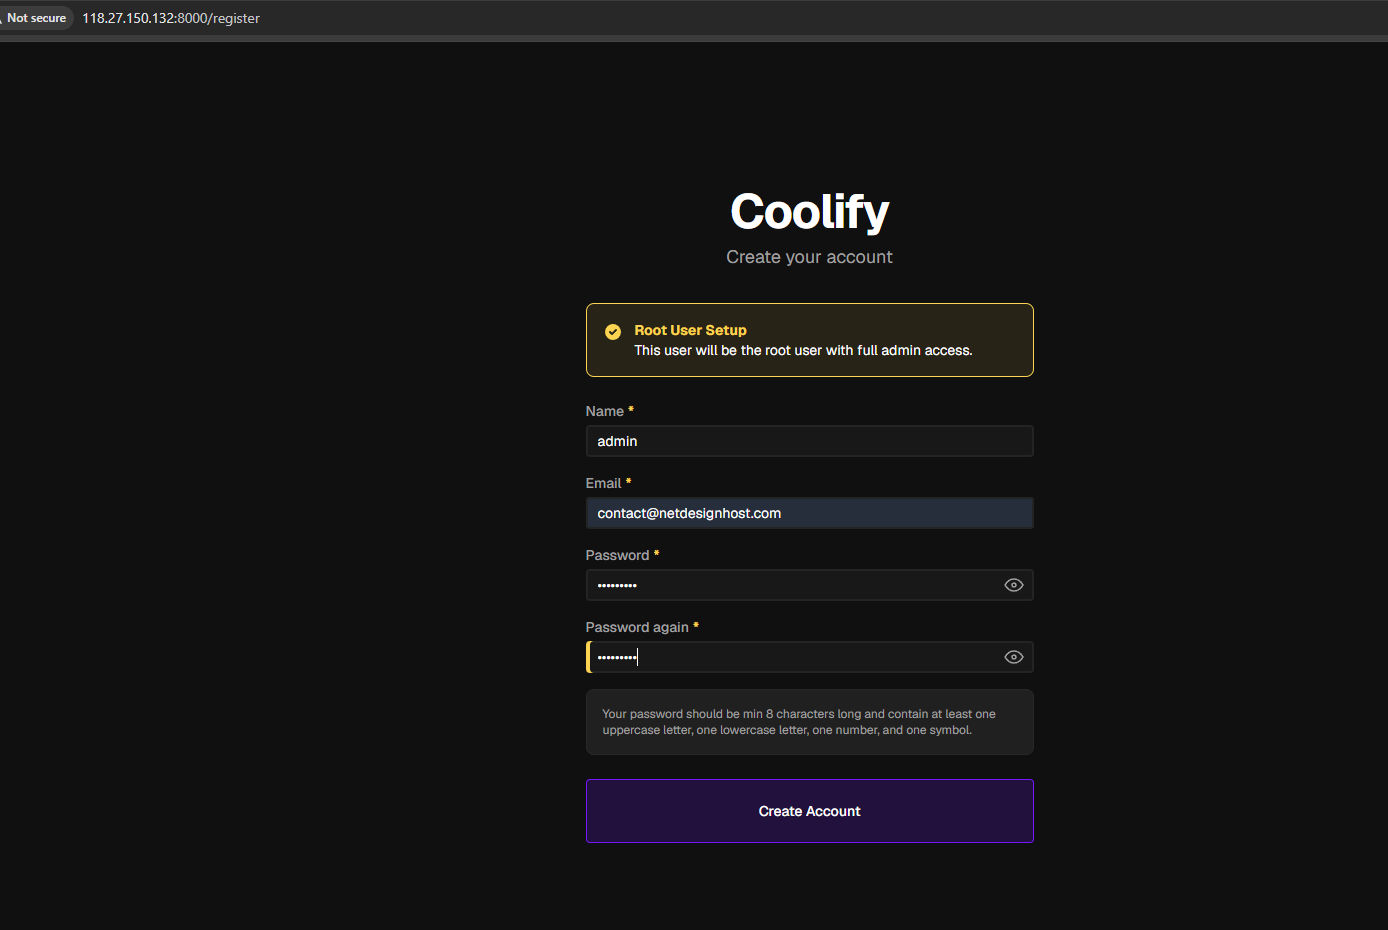
Task: Click the yellow checkmark icon in Root User Setup
Action: coord(613,331)
